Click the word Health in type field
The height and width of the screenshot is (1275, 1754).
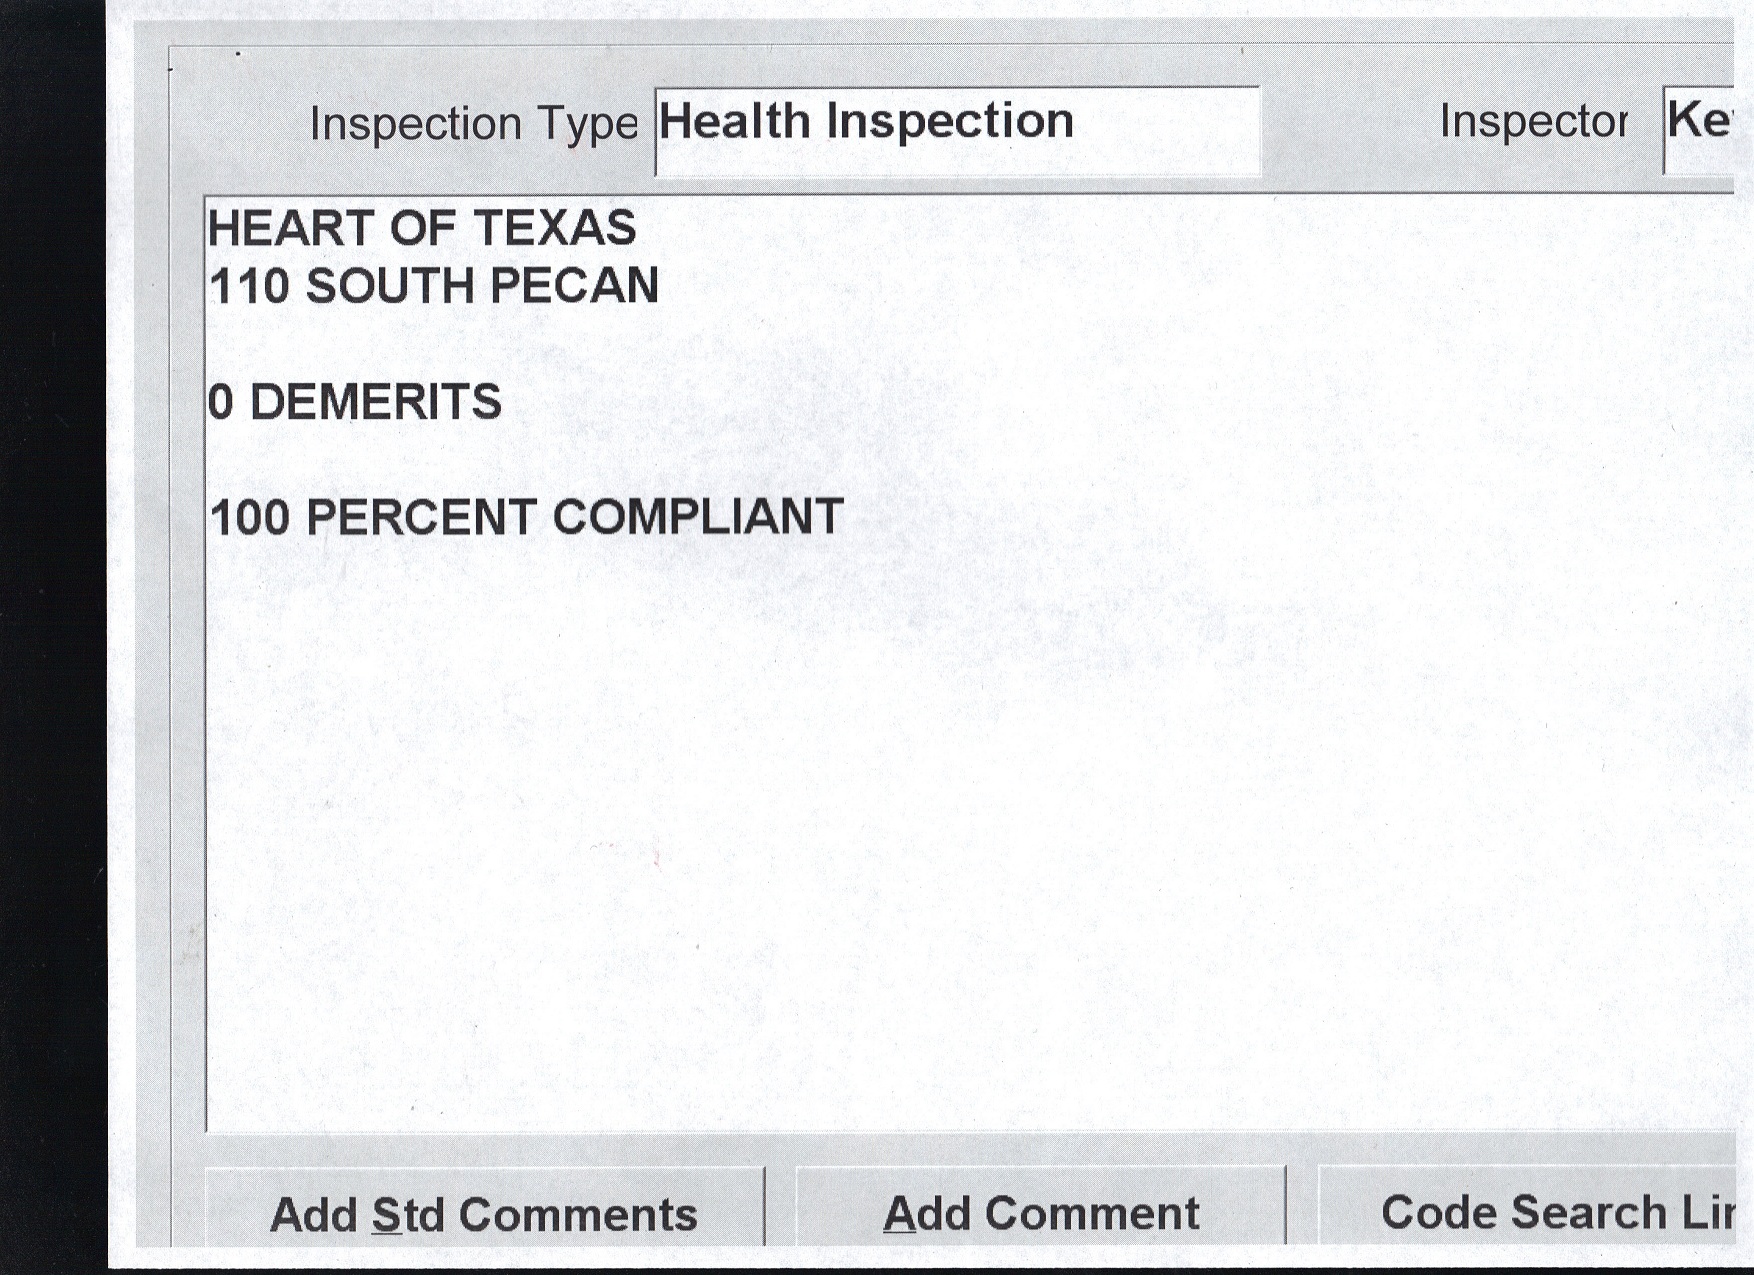tap(734, 122)
